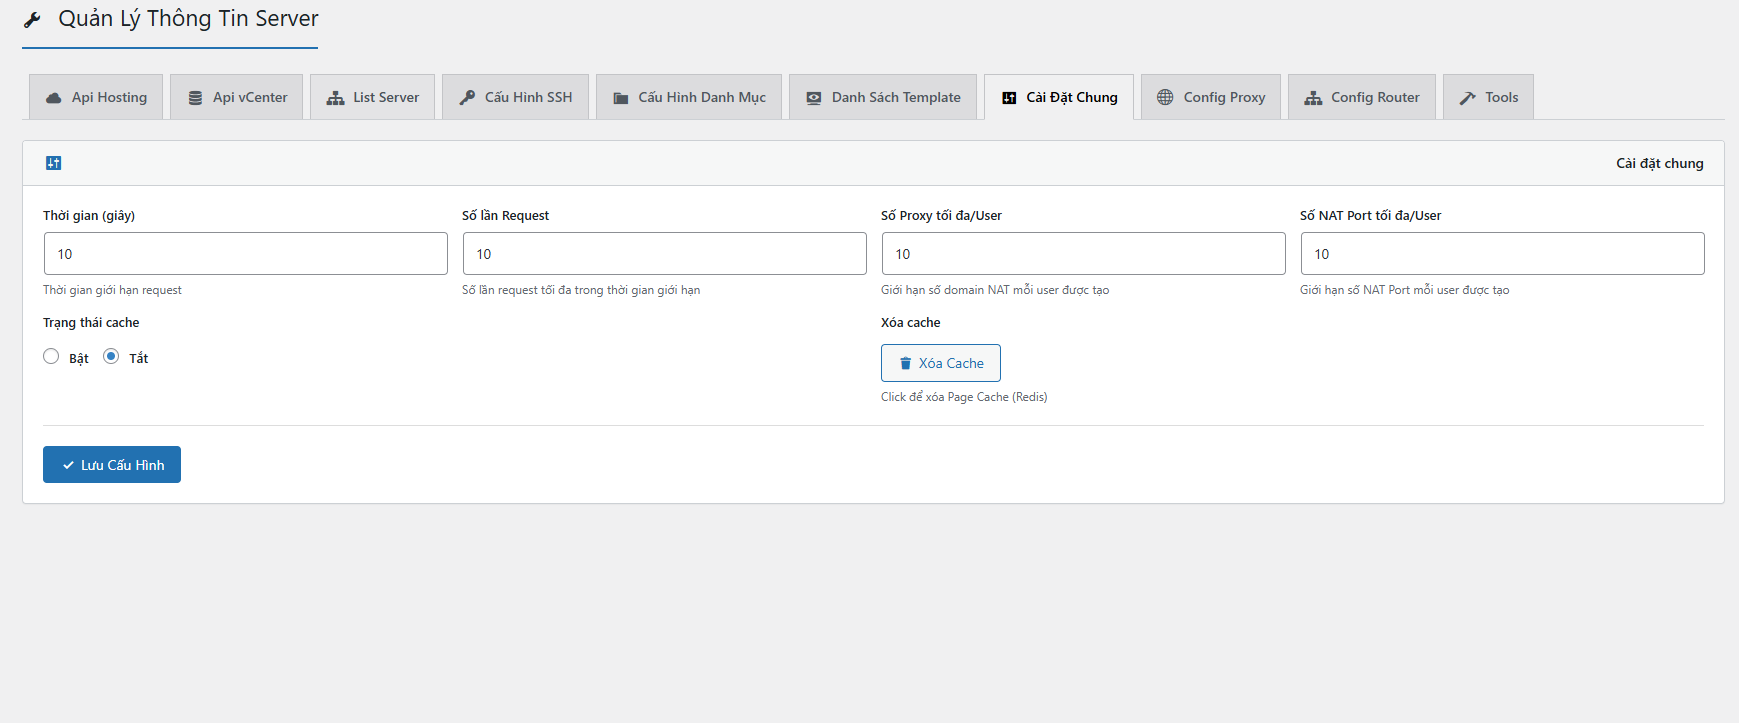
Task: Click the trash icon in Xóa Cache button
Action: pos(905,363)
